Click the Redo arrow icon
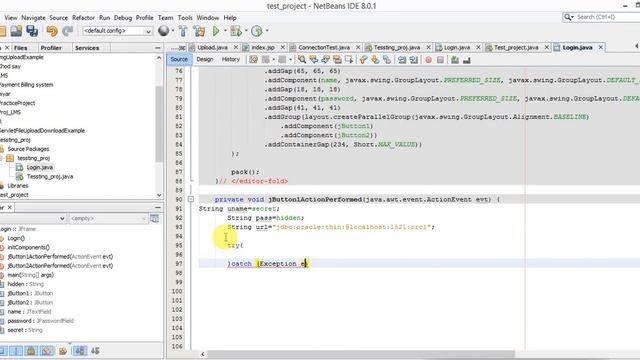This screenshot has height=360, width=640. tap(68, 31)
